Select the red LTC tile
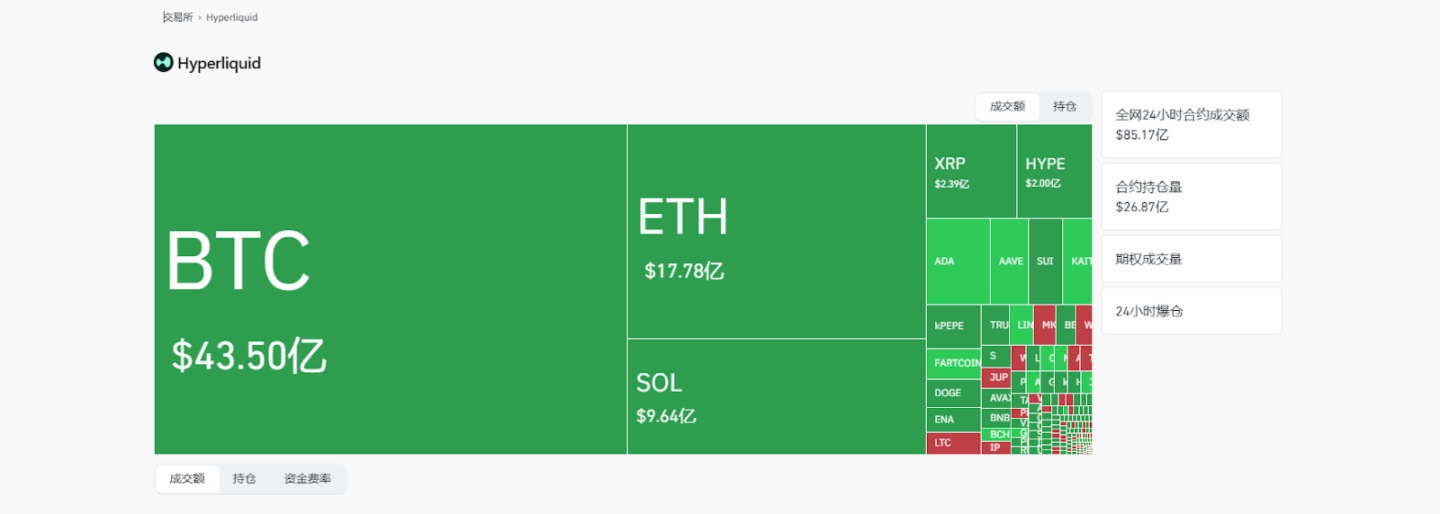The width and height of the screenshot is (1440, 514). click(x=953, y=443)
